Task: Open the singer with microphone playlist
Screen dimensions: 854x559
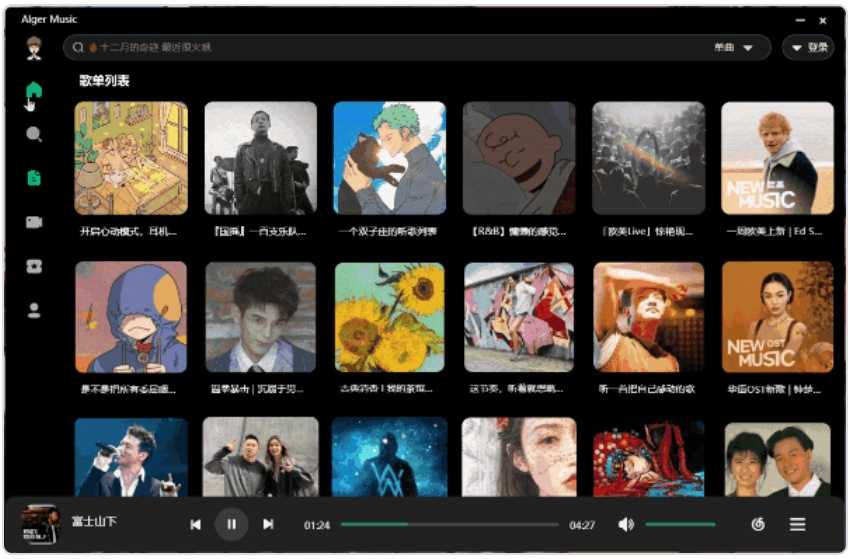Action: point(131,457)
